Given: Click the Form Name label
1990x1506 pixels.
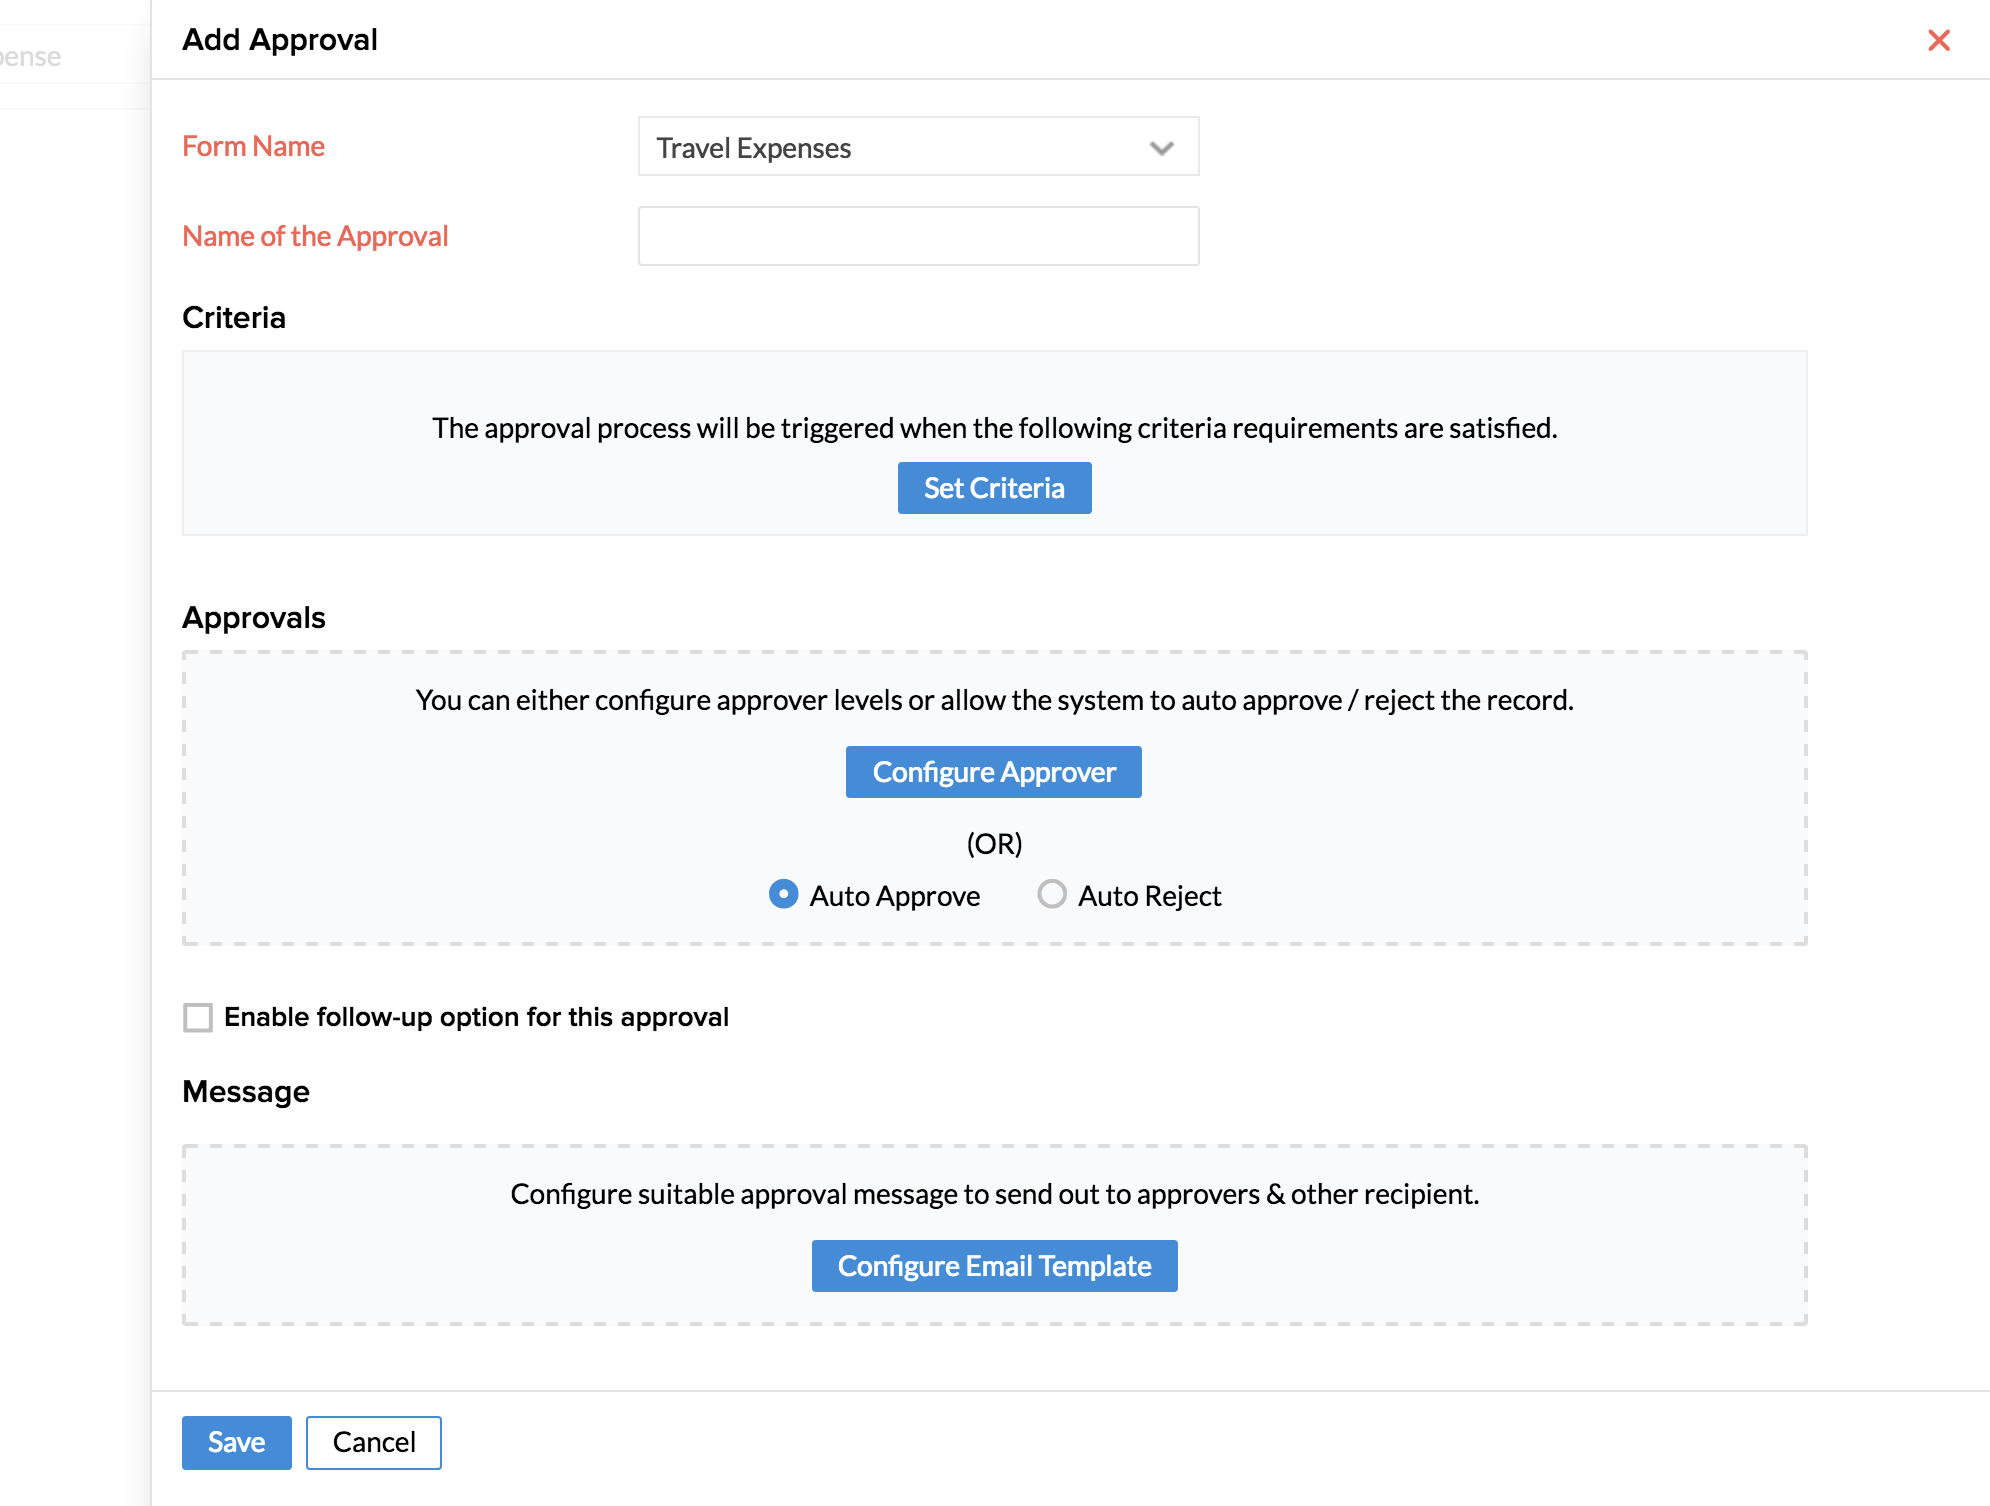Looking at the screenshot, I should [x=253, y=146].
